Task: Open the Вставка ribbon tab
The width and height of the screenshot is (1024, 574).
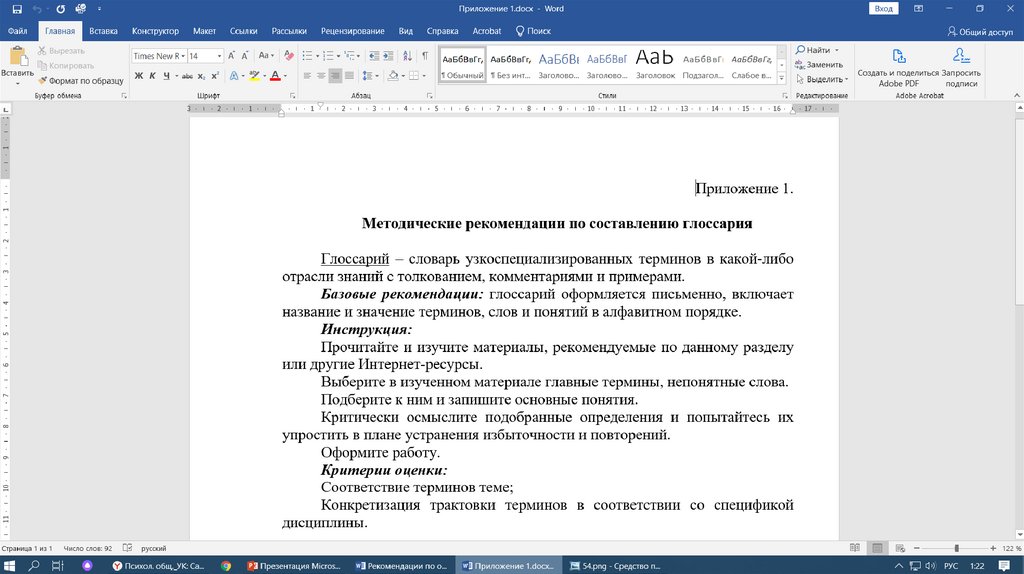Action: (103, 31)
